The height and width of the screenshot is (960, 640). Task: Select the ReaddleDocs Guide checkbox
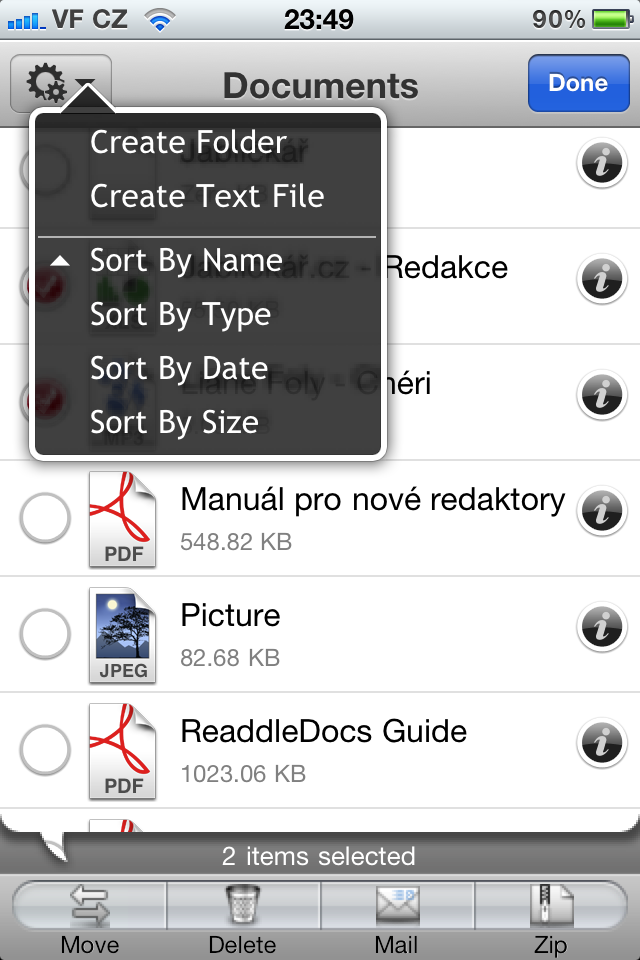[45, 749]
